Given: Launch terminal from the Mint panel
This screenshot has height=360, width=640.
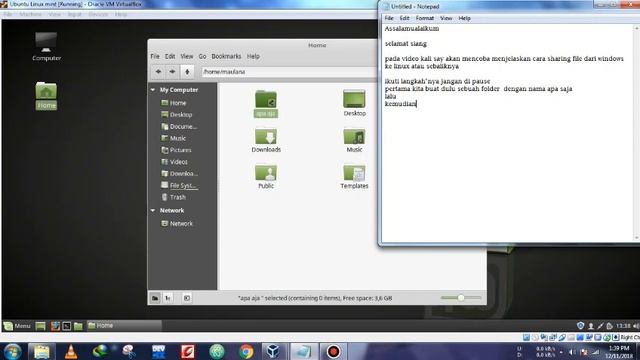Looking at the screenshot, I should [67, 326].
